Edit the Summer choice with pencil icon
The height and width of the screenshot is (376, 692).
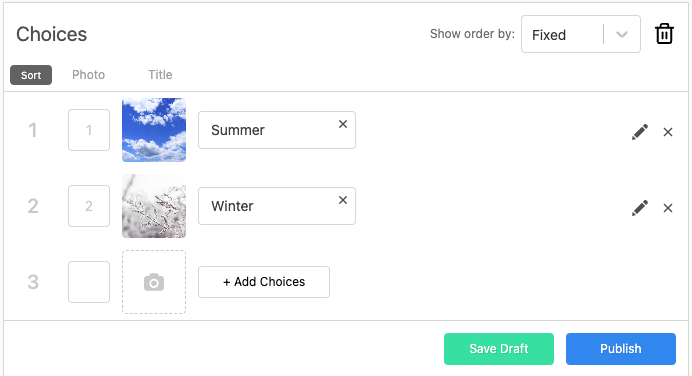coord(639,132)
